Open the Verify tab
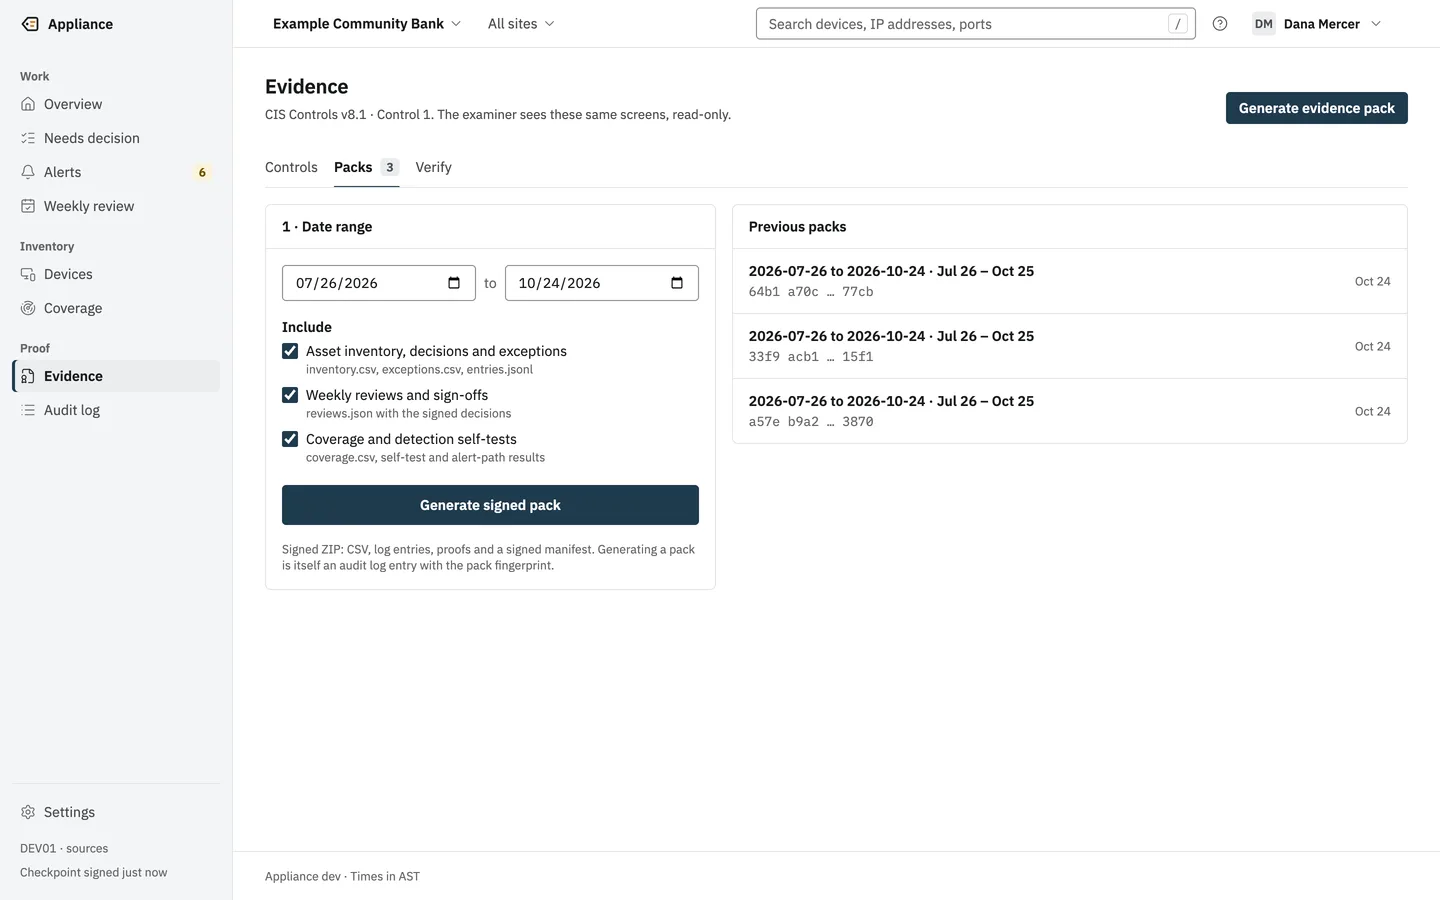 tap(434, 167)
